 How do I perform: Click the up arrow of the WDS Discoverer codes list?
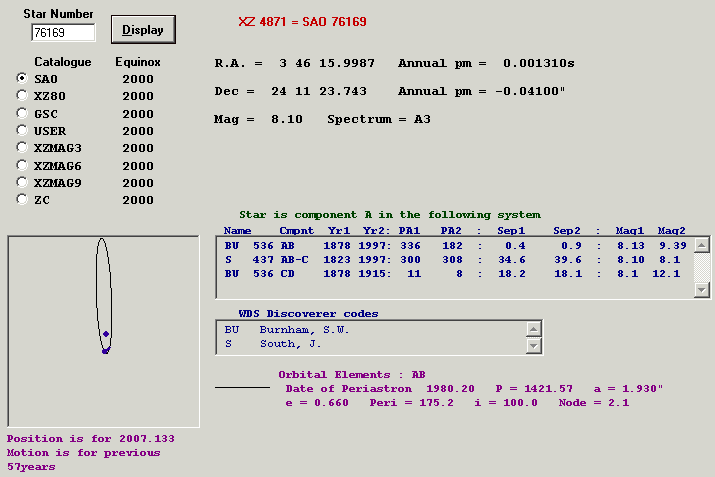pos(534,329)
